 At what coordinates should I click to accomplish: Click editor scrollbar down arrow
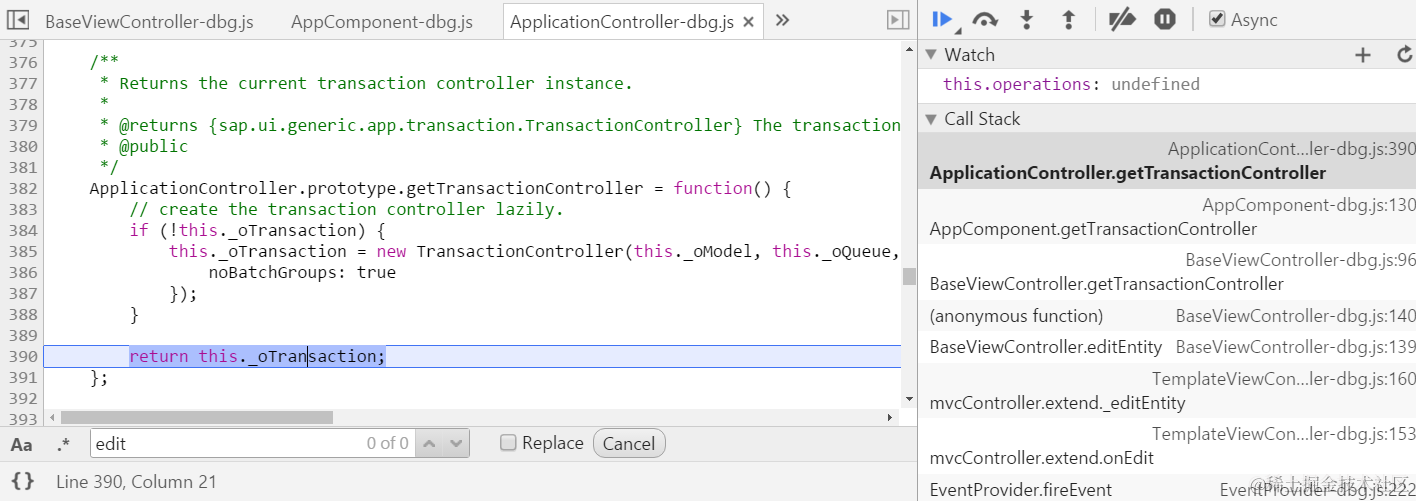tap(909, 399)
